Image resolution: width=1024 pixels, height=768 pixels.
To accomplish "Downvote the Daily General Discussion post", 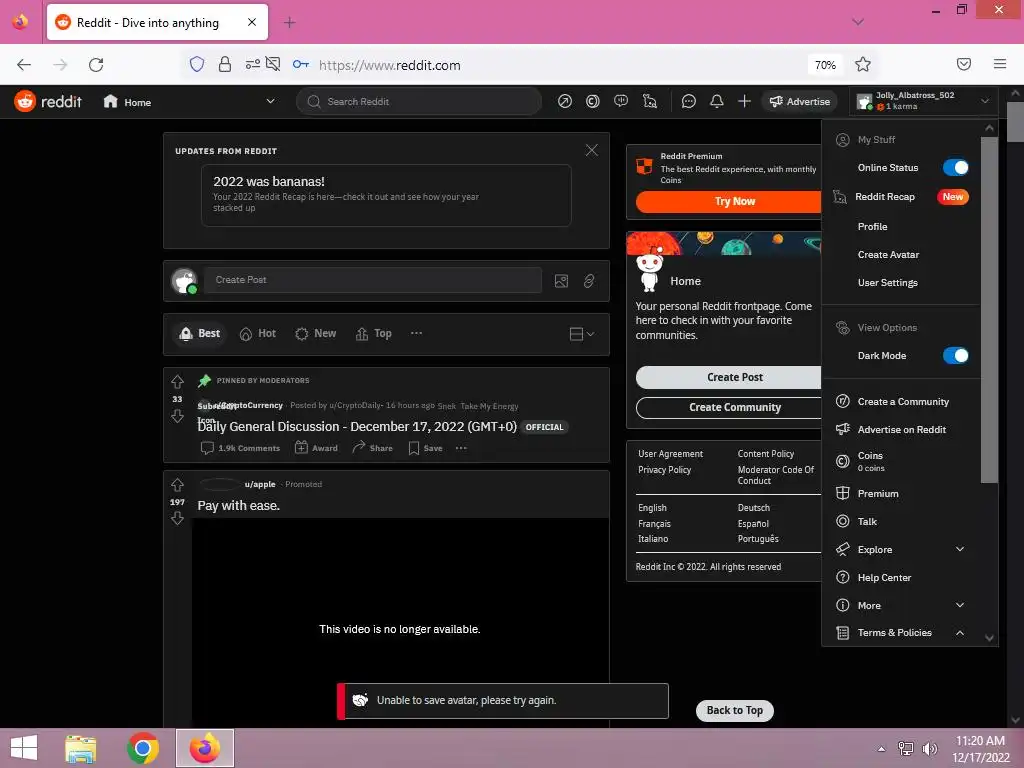I will point(178,416).
